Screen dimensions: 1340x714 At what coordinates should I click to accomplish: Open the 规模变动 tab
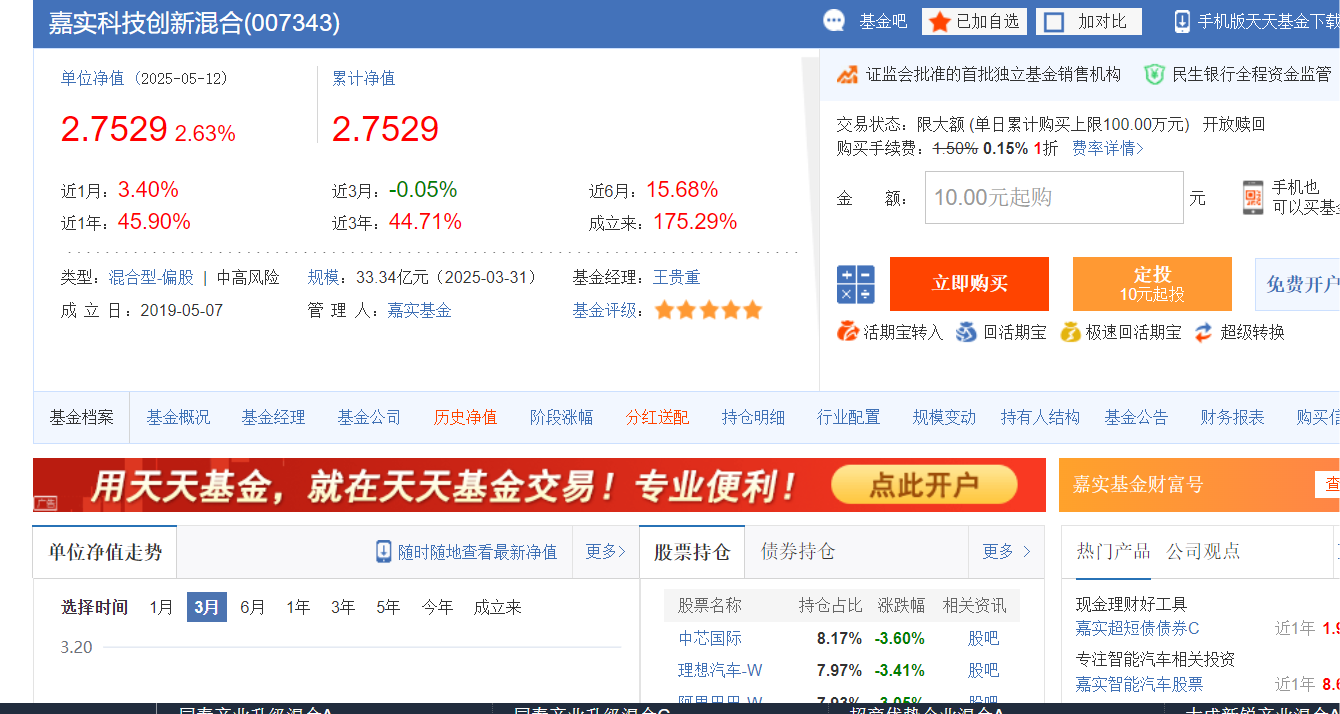coord(944,417)
